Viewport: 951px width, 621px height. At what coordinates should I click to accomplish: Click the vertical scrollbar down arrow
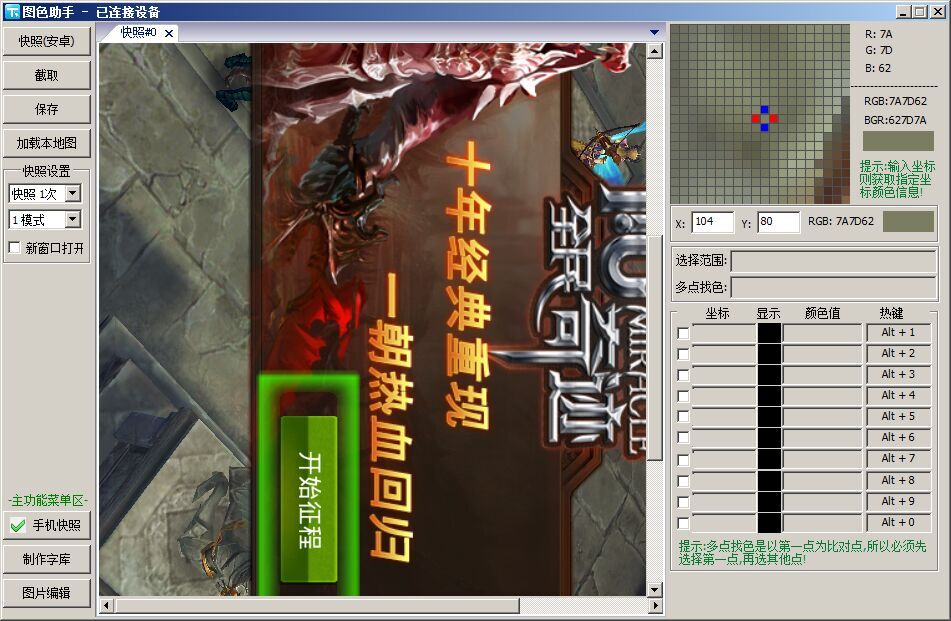pos(654,589)
